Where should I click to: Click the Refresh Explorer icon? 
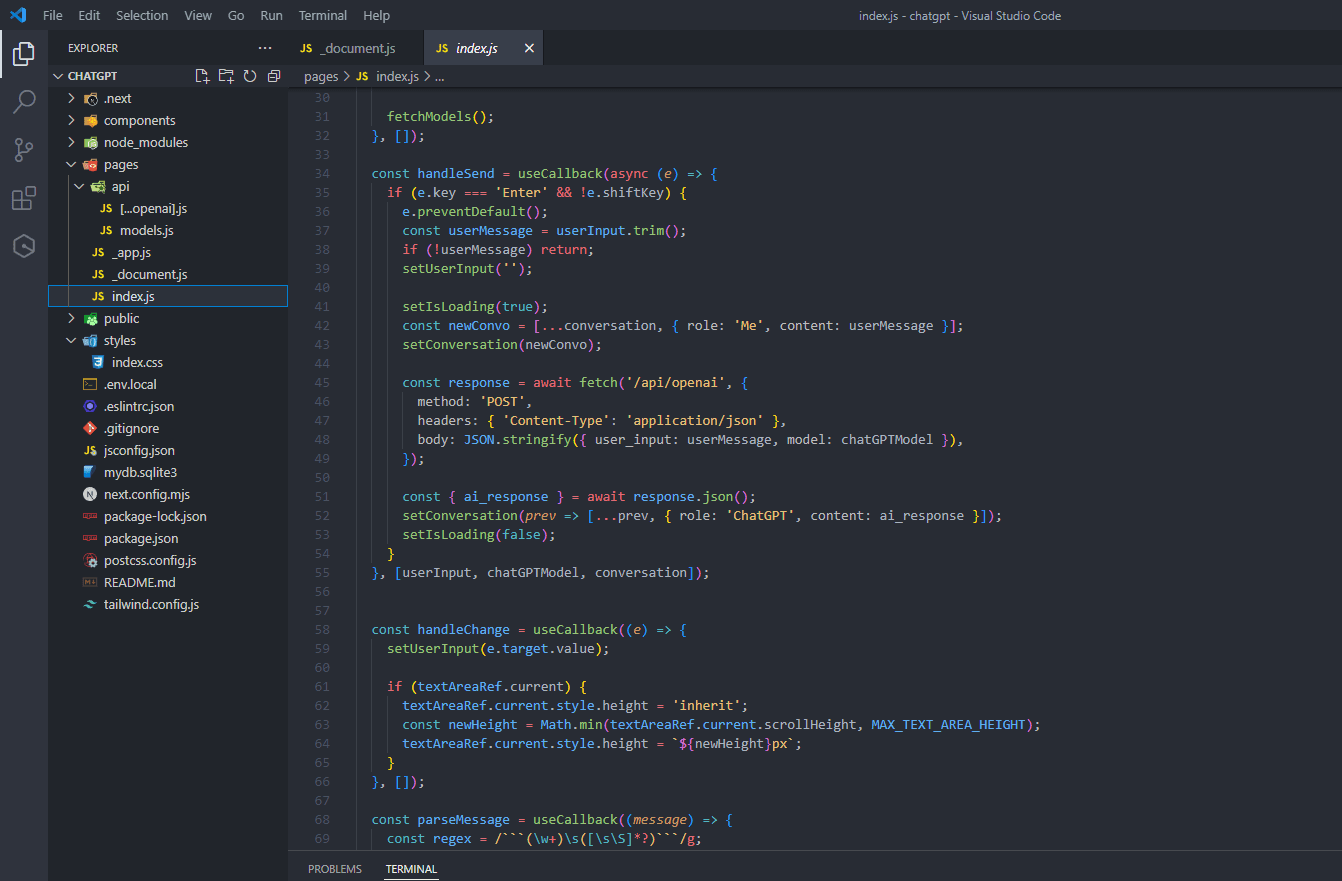(x=250, y=76)
